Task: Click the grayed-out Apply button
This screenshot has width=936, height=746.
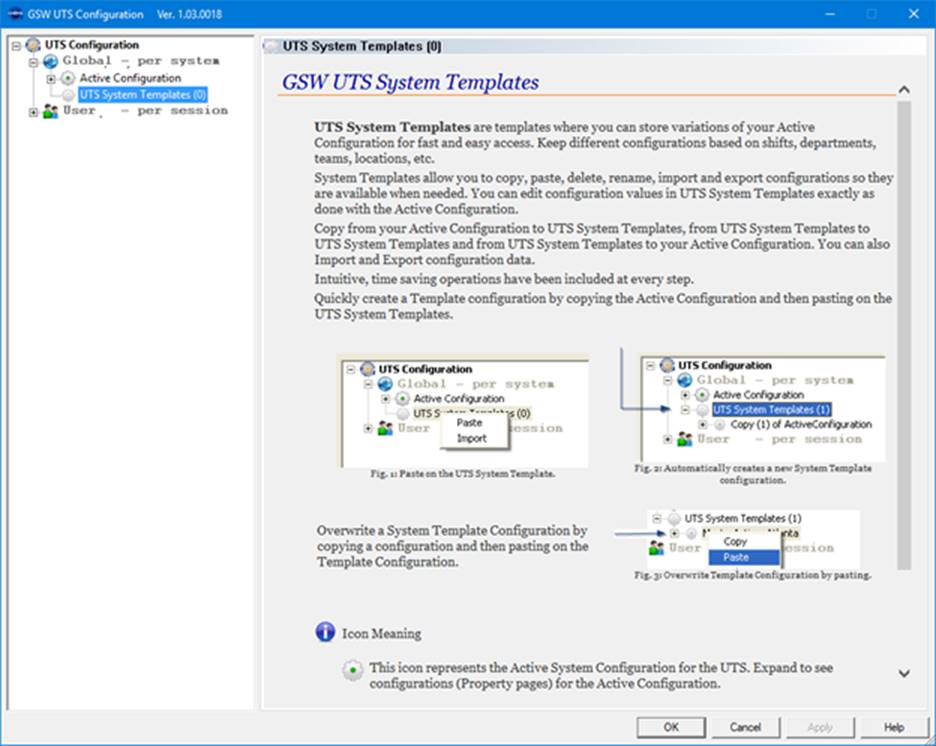Action: click(820, 727)
